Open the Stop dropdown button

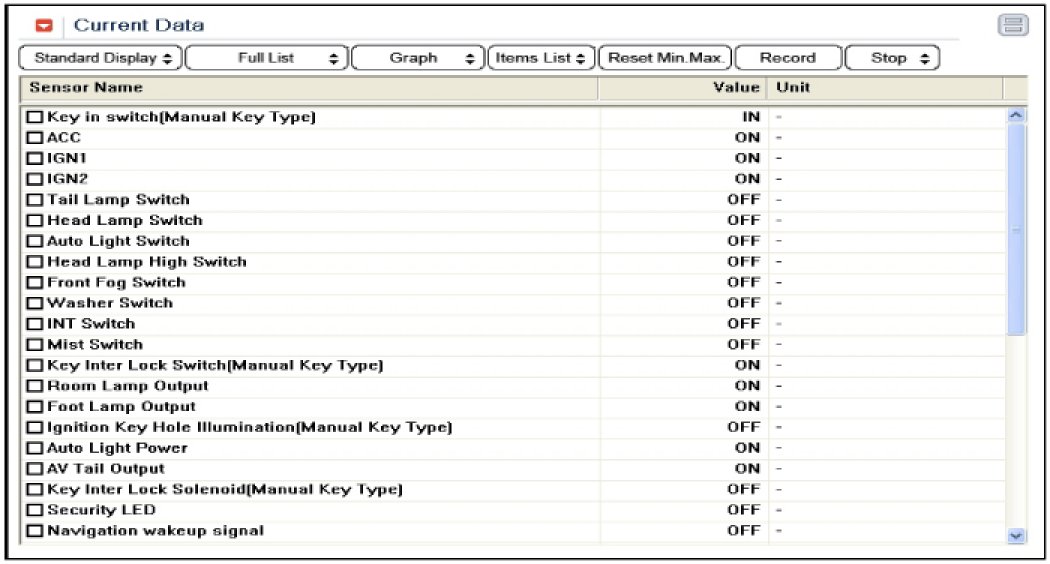[891, 58]
